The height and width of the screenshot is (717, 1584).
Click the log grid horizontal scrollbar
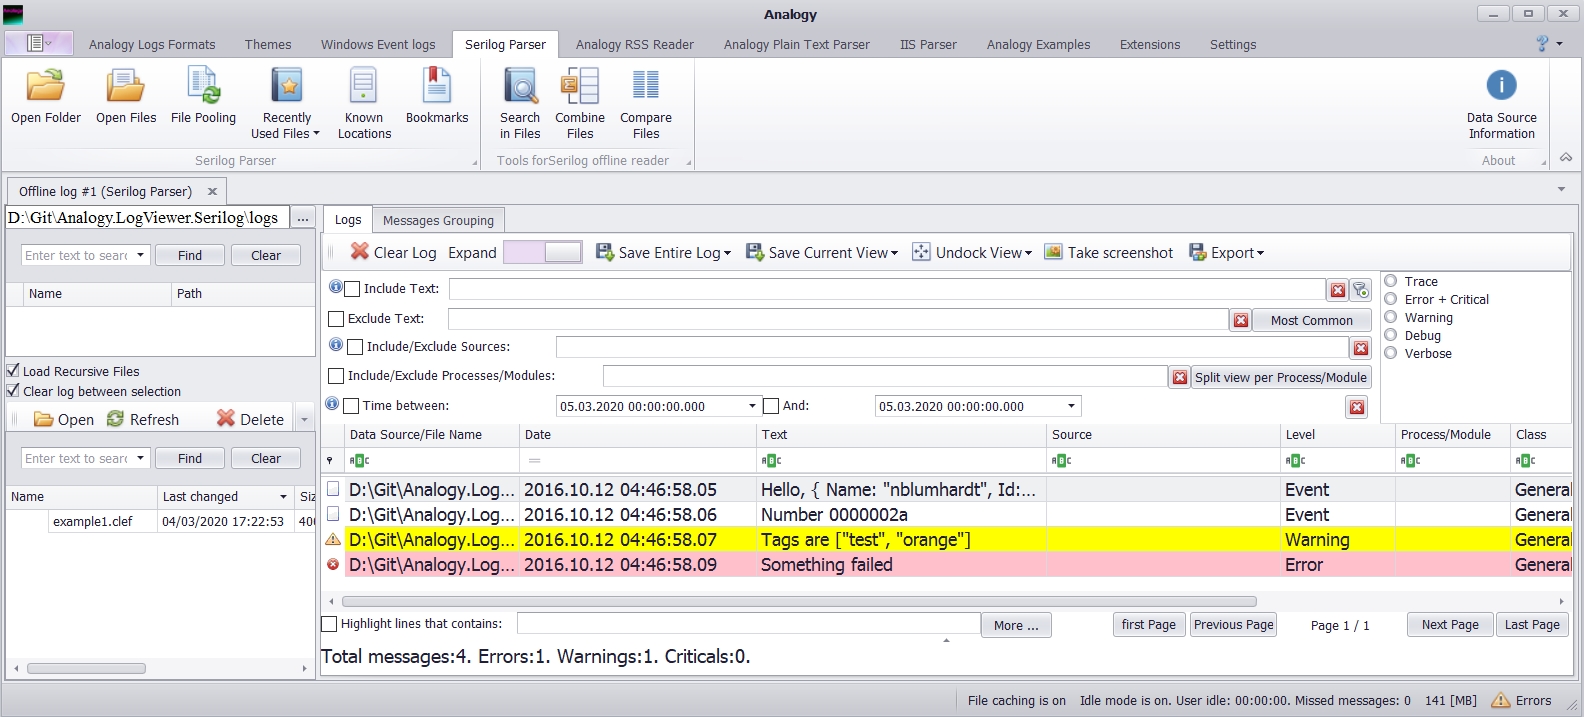799,601
